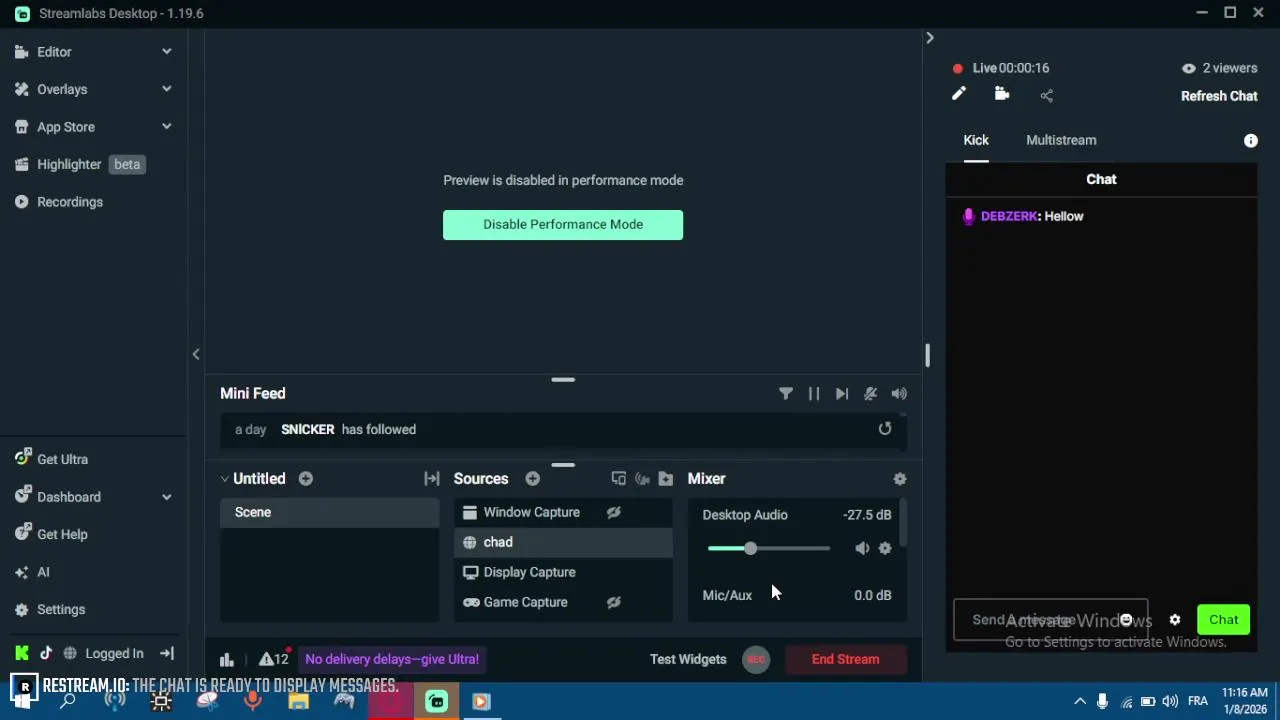Image resolution: width=1280 pixels, height=720 pixels.
Task: Show hidden Game Capture source
Action: point(614,602)
